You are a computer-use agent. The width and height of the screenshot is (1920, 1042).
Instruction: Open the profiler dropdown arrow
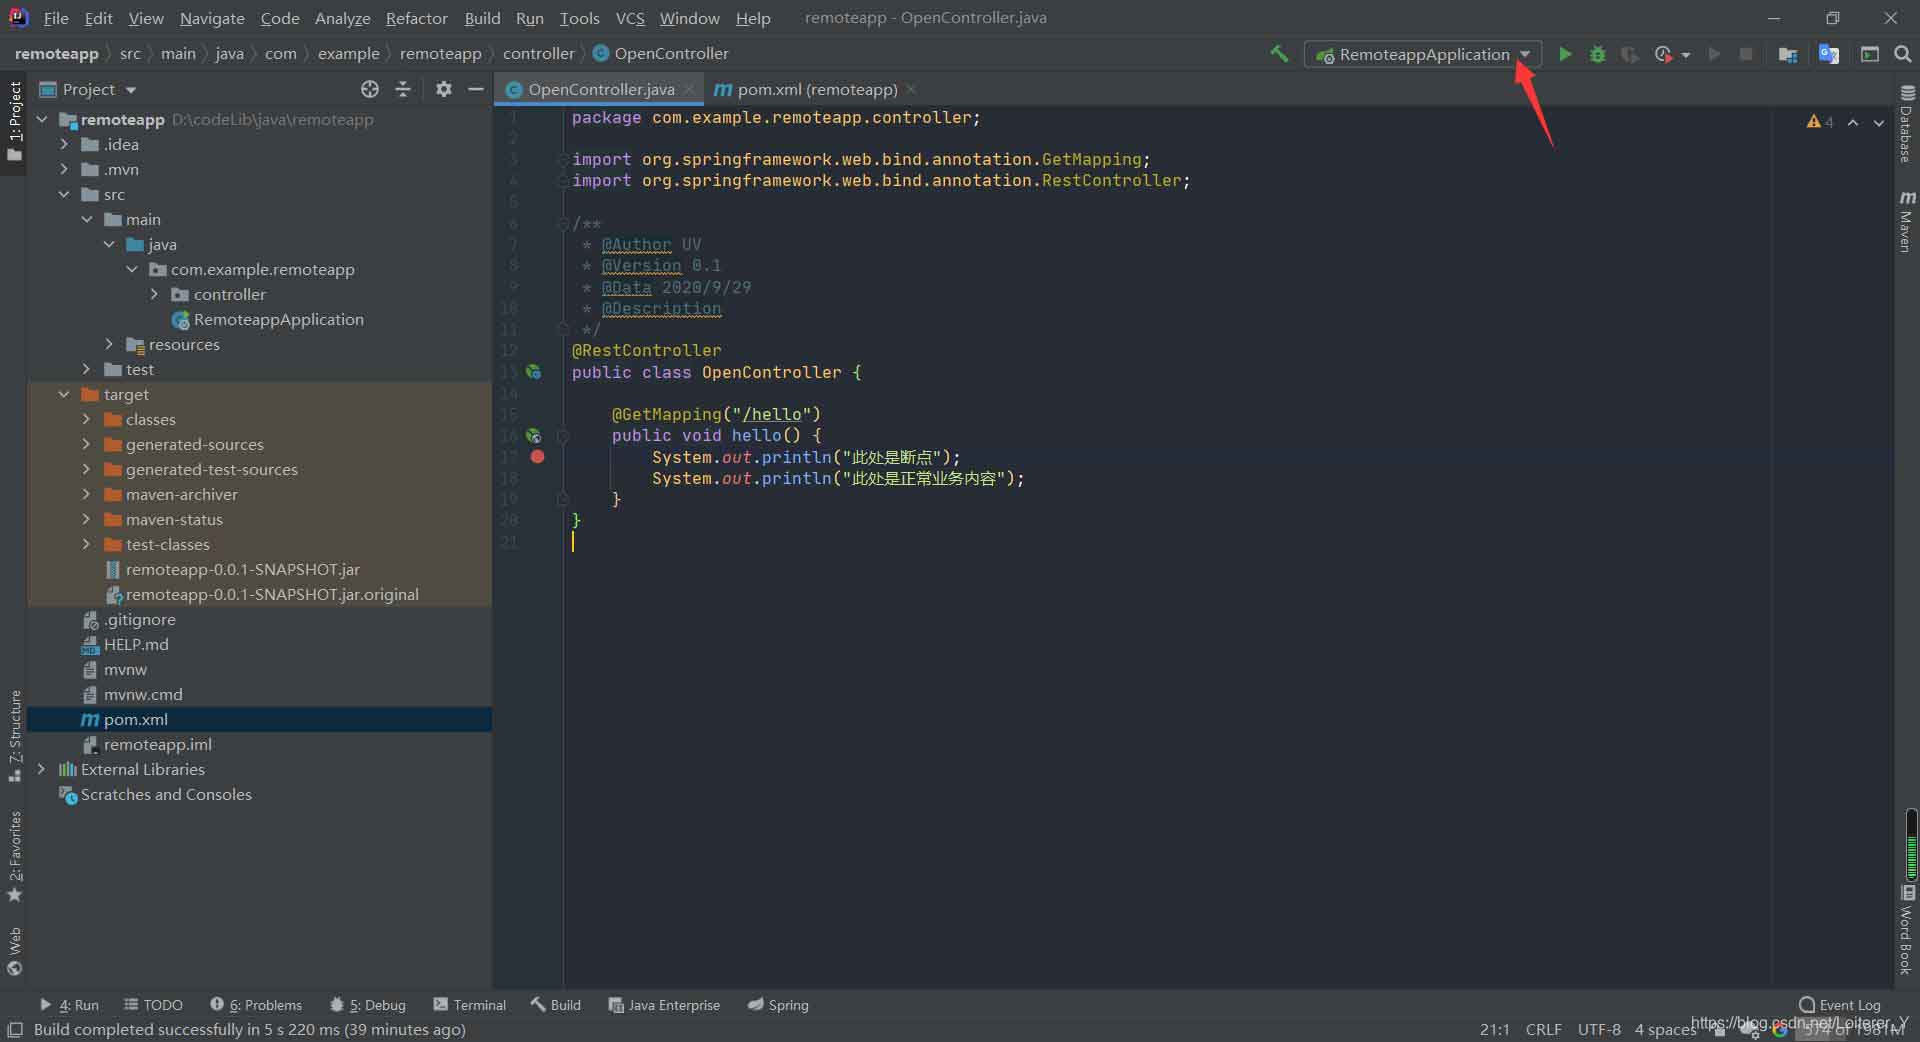tap(1686, 55)
